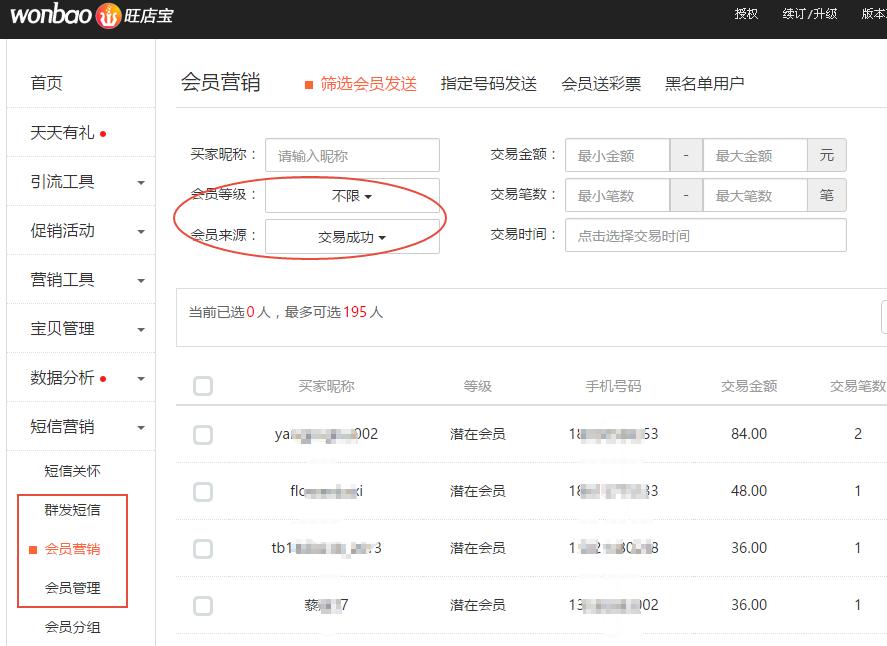
Task: Switch to the 指定号码发送 tab
Action: tap(487, 84)
